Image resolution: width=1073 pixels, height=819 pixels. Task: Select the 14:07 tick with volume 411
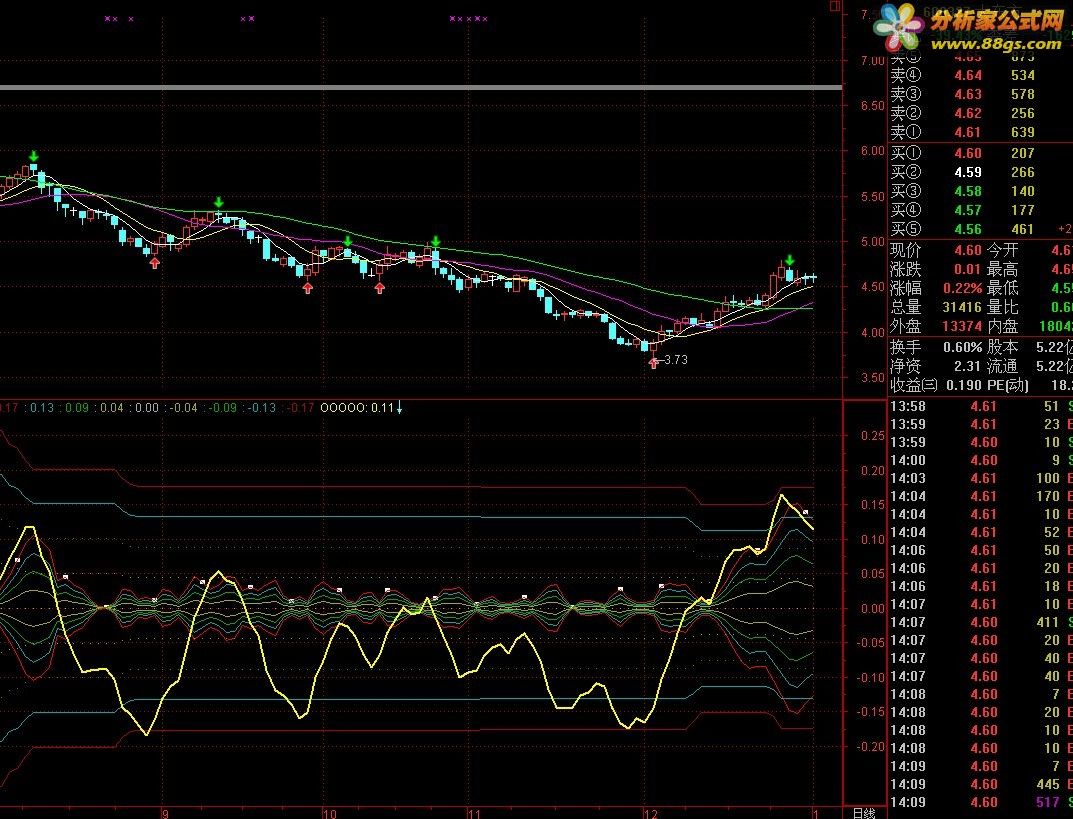point(981,623)
